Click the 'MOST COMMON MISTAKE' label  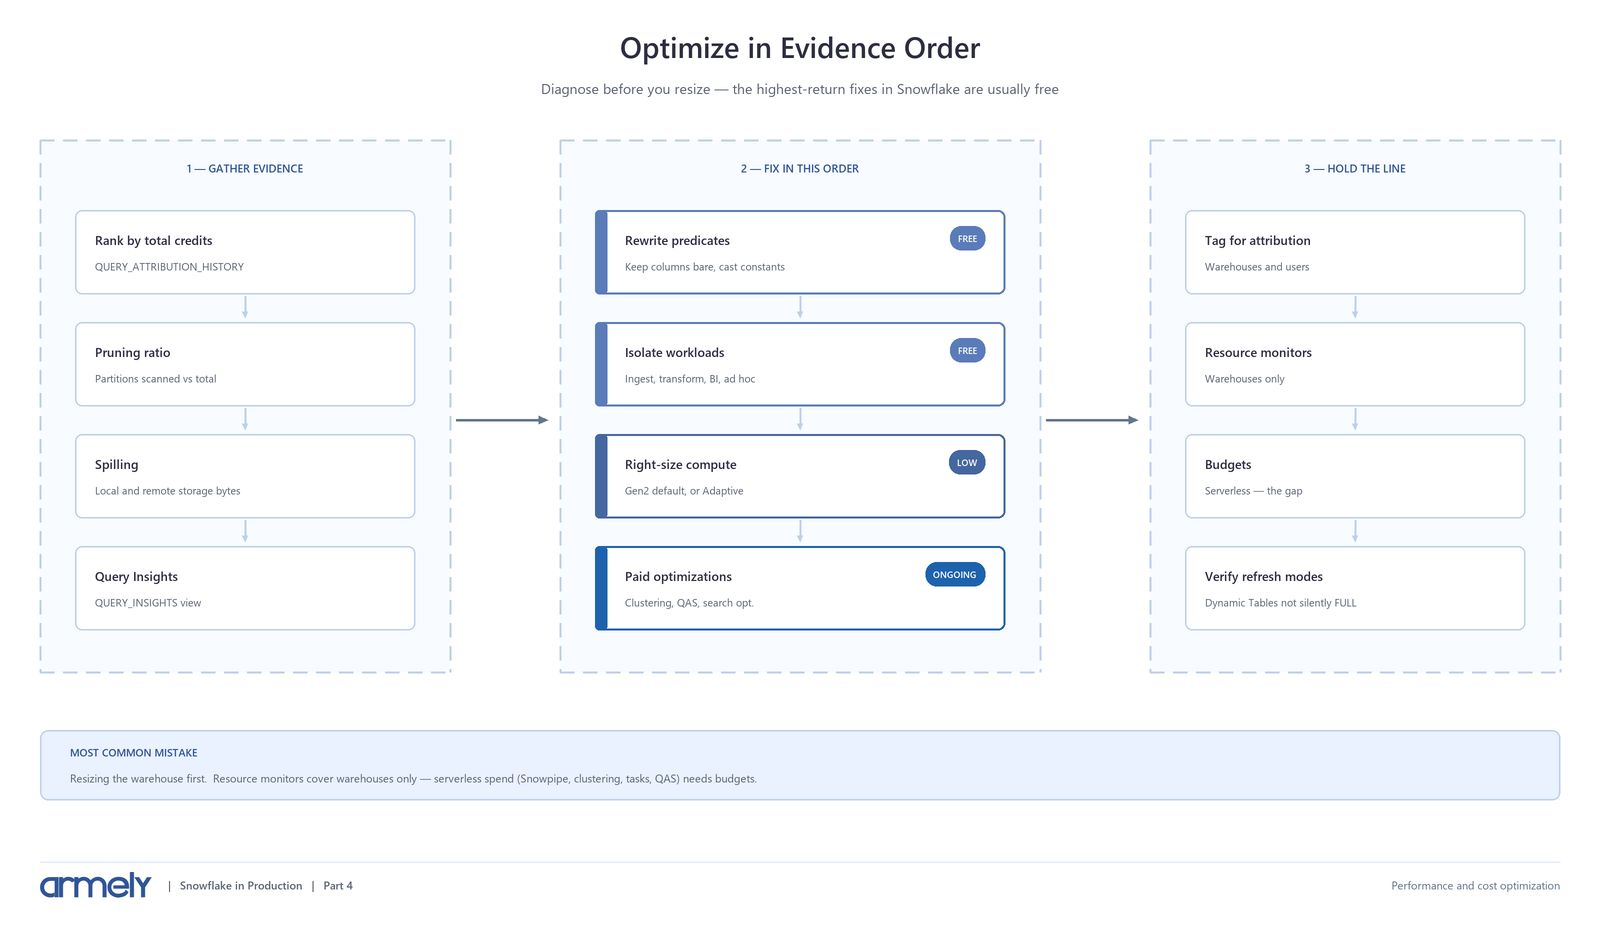tap(134, 753)
